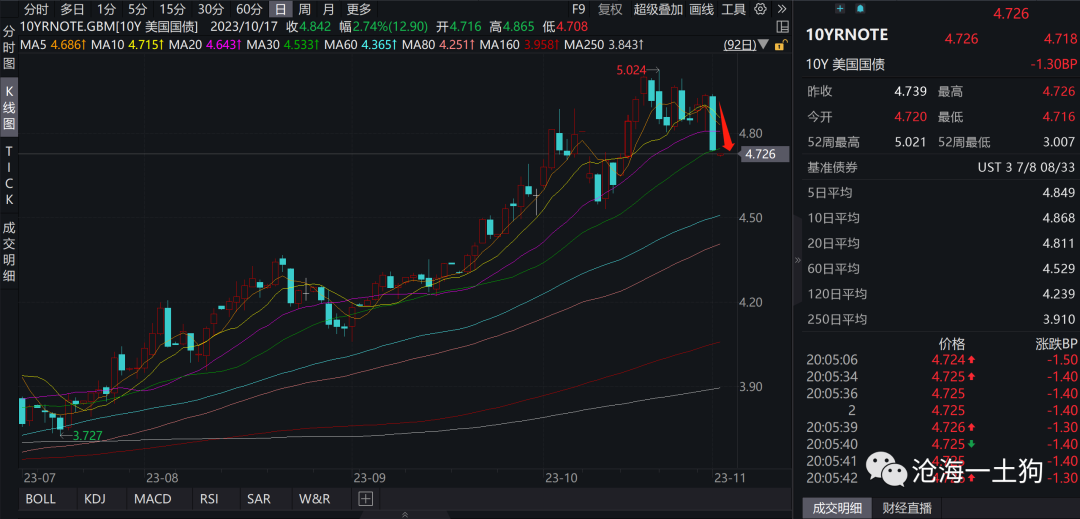Click the MA10 4.715 legend label
Image resolution: width=1080 pixels, height=519 pixels.
126,45
